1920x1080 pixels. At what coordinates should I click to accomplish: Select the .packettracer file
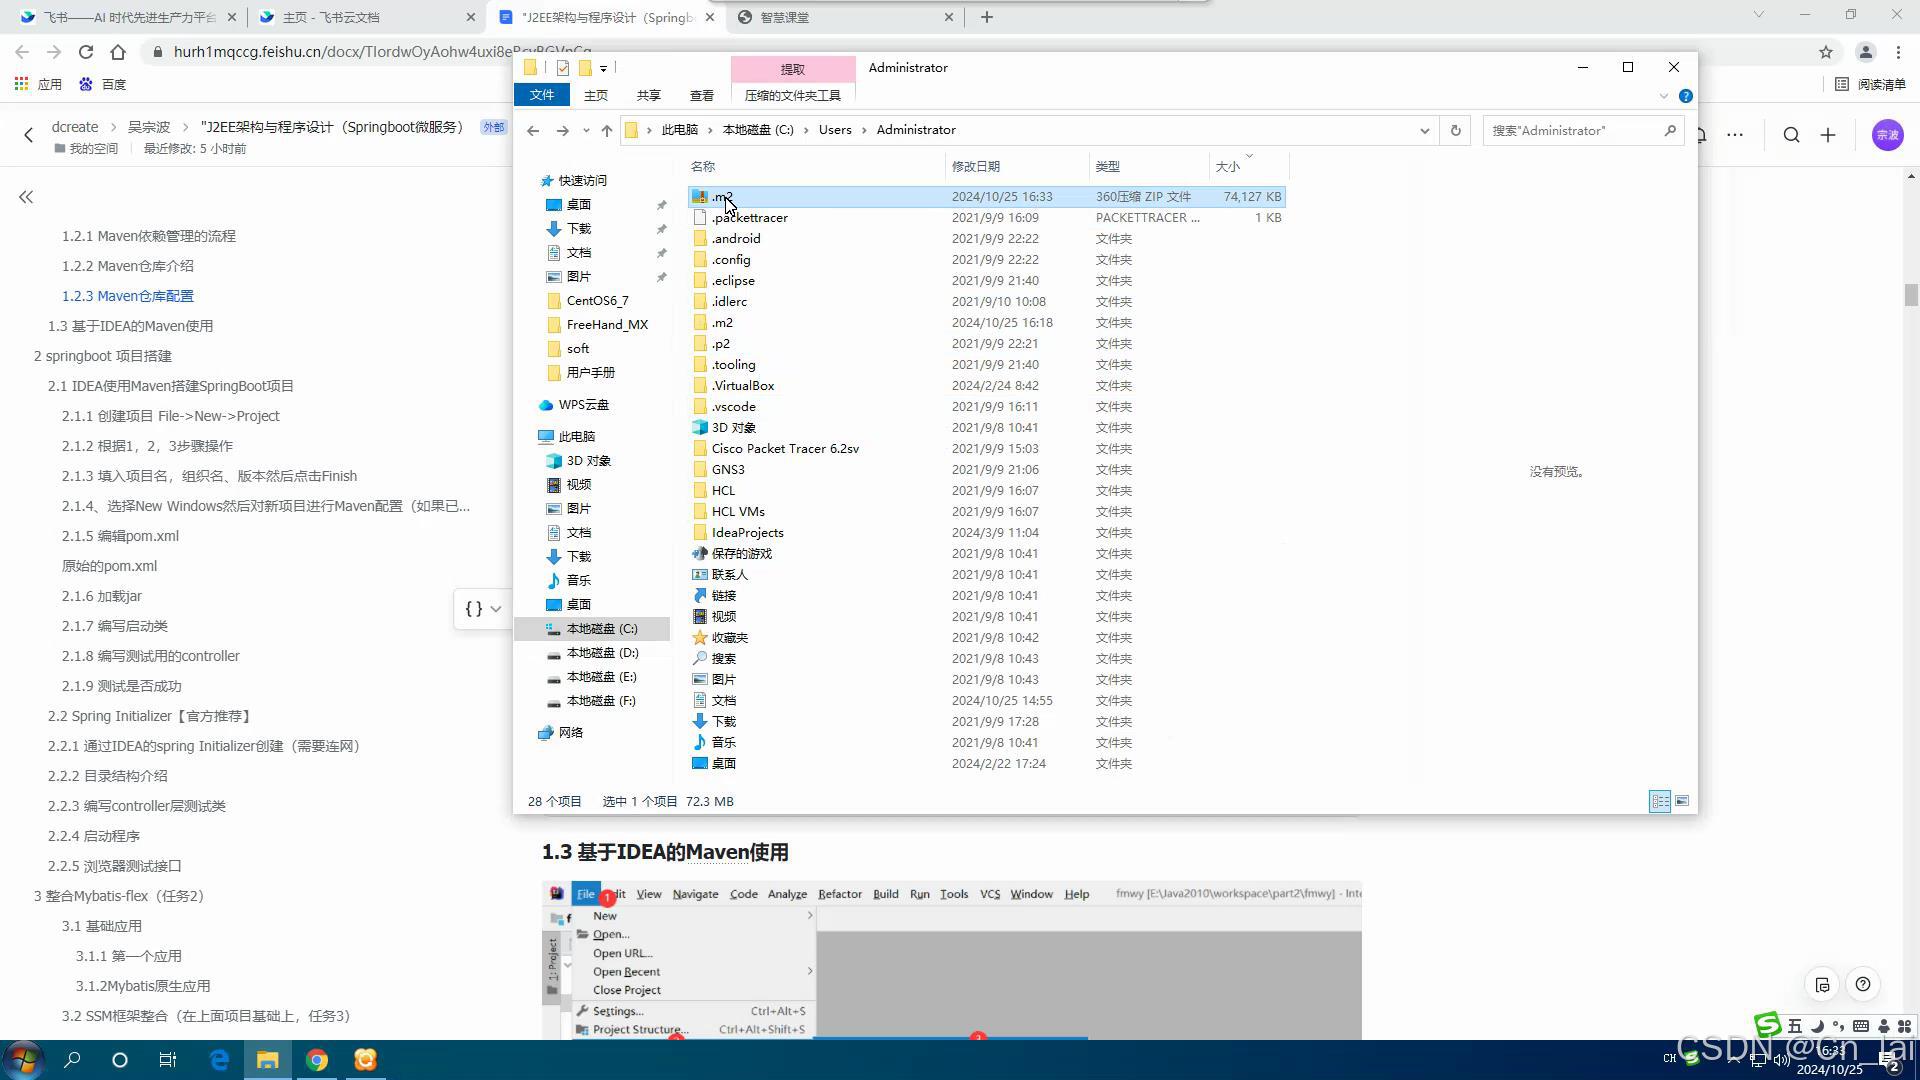[x=749, y=218]
